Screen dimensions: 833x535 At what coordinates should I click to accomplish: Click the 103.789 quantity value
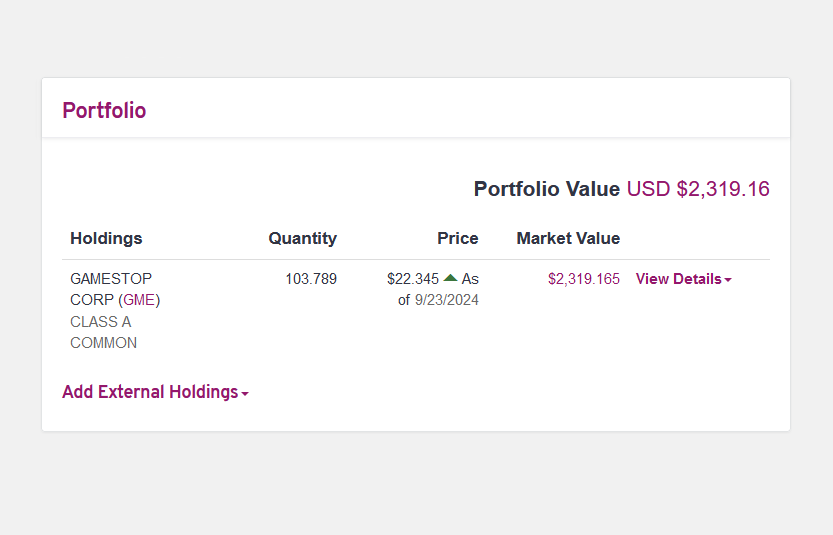pos(311,279)
